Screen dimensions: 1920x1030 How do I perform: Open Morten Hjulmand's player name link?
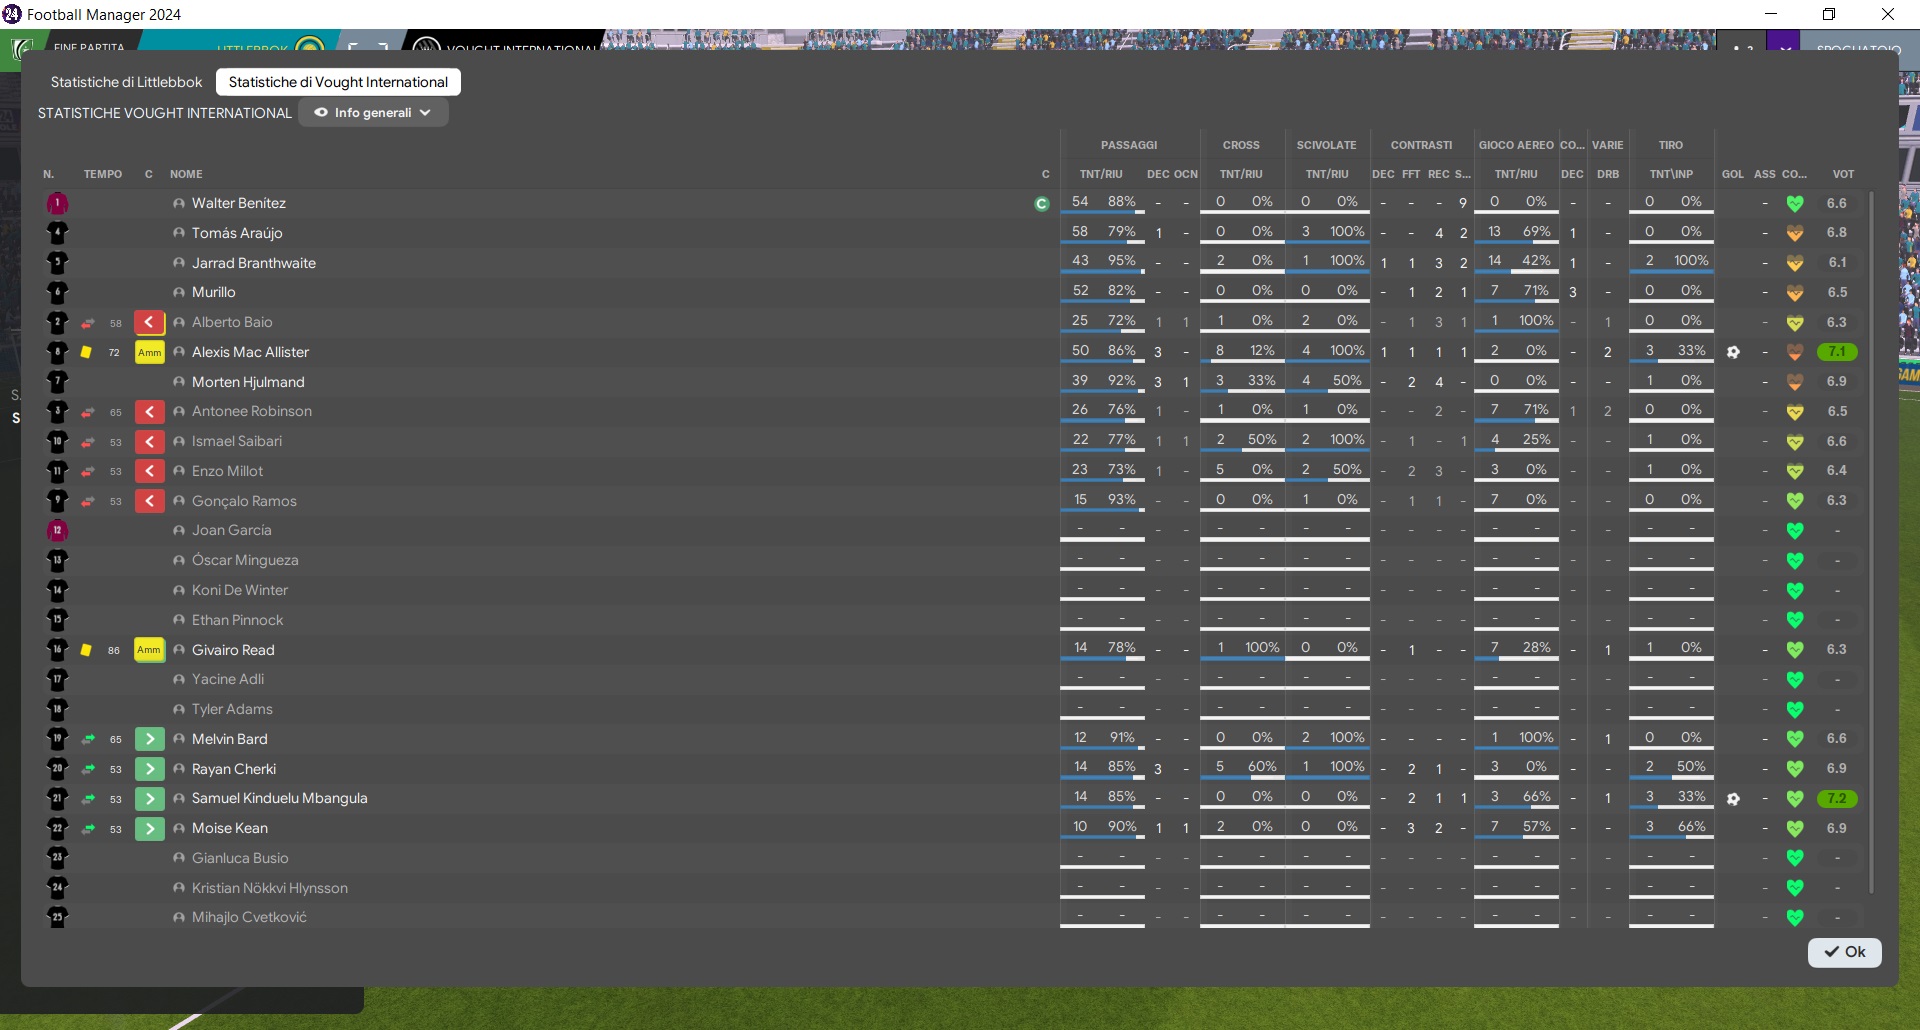248,382
